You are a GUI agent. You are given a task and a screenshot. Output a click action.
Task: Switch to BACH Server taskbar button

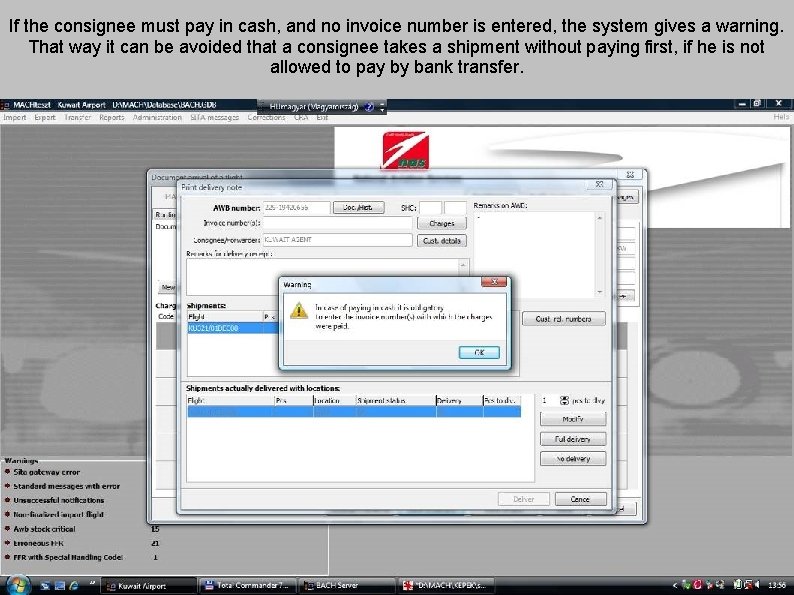(x=346, y=586)
